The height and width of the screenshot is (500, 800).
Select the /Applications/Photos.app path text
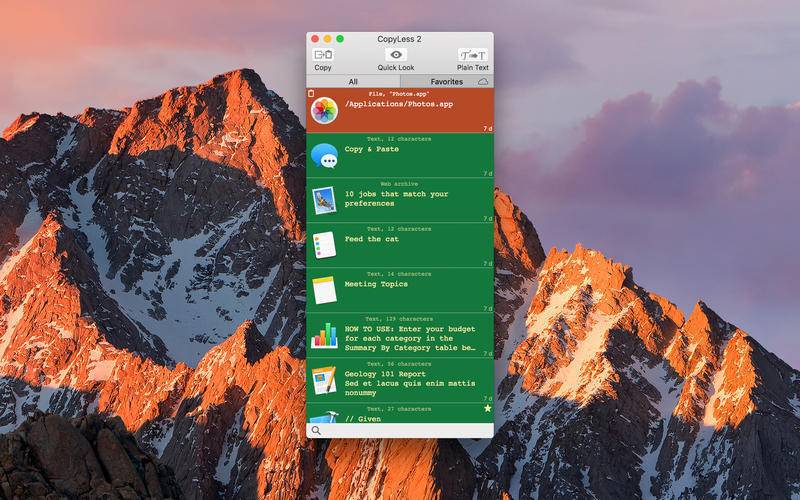(398, 104)
